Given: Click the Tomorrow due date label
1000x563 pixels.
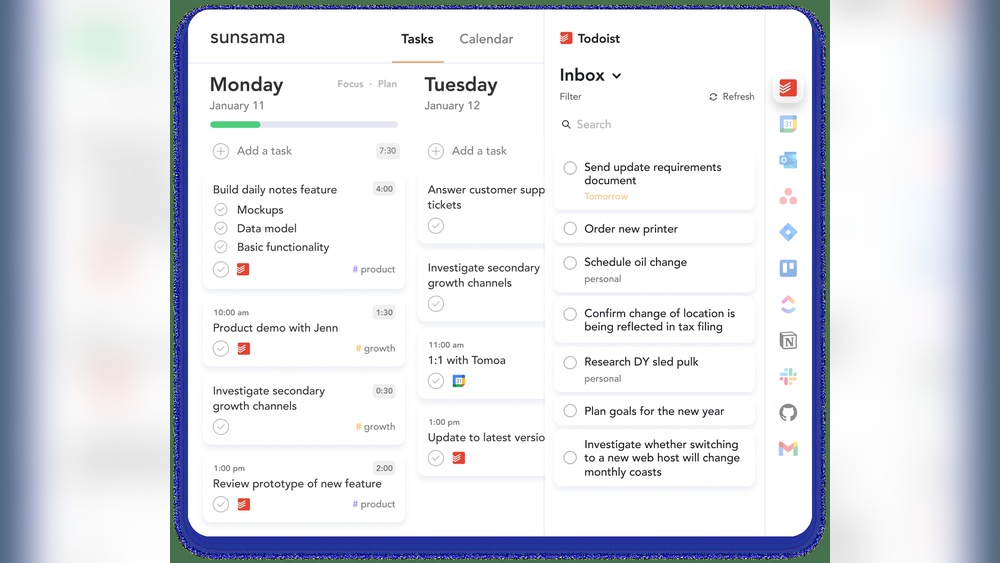Looking at the screenshot, I should pyautogui.click(x=606, y=196).
